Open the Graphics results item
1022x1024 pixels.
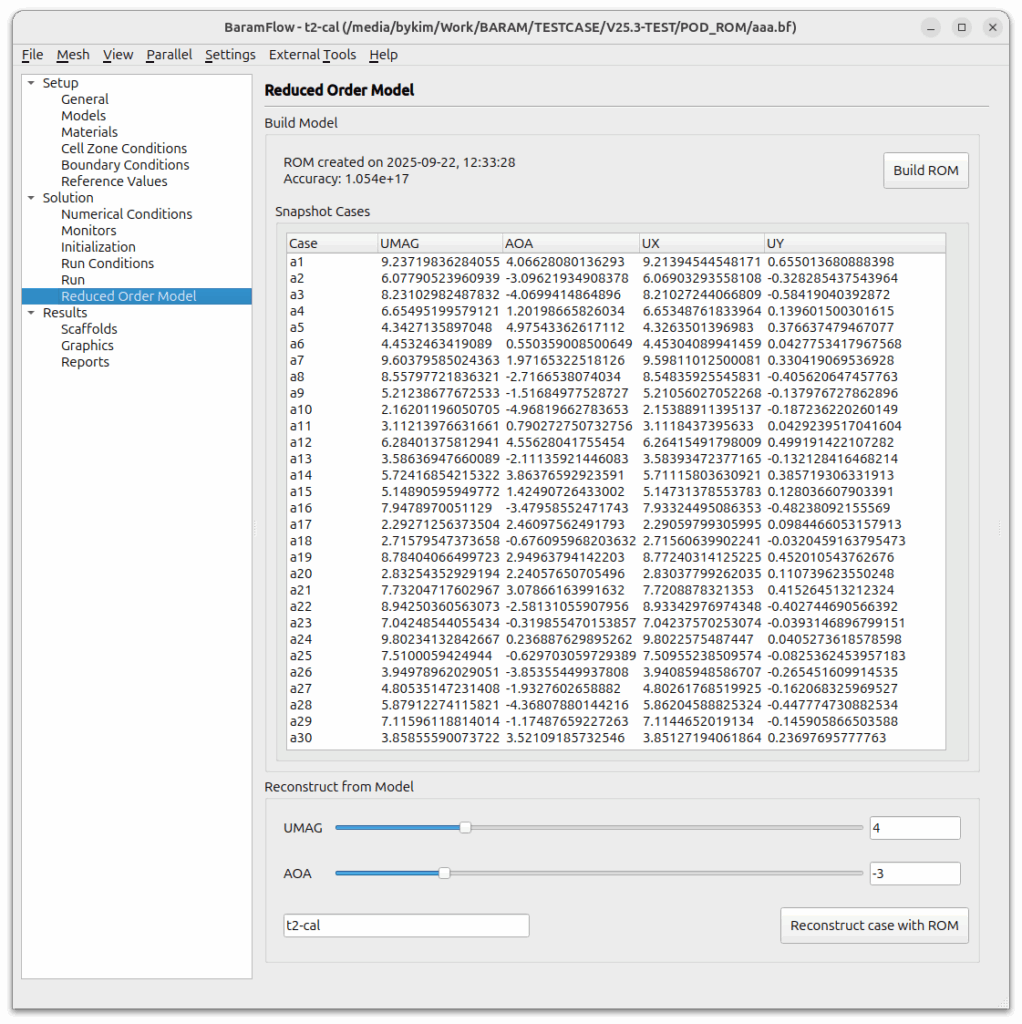pos(87,346)
